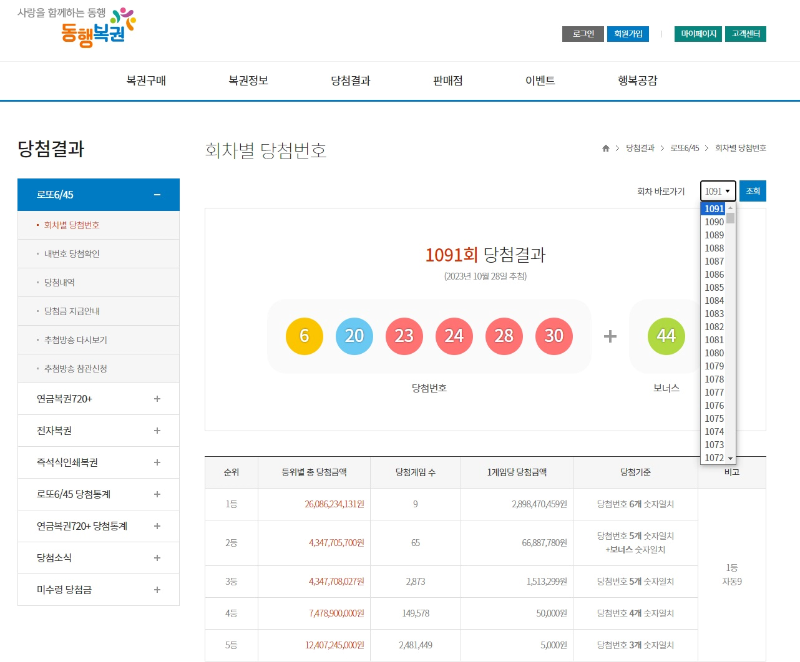Click the 로그인 button
Image resolution: width=800 pixels, height=662 pixels.
(582, 32)
